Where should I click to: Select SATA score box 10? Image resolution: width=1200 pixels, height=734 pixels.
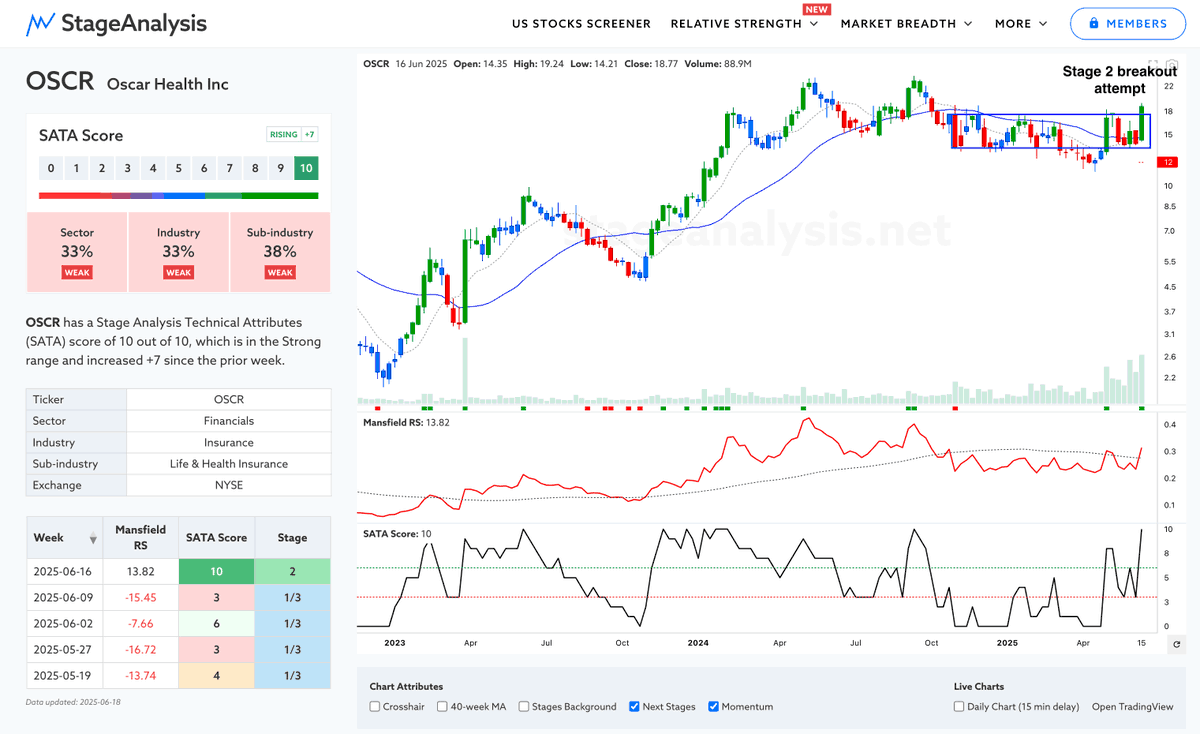tap(307, 169)
